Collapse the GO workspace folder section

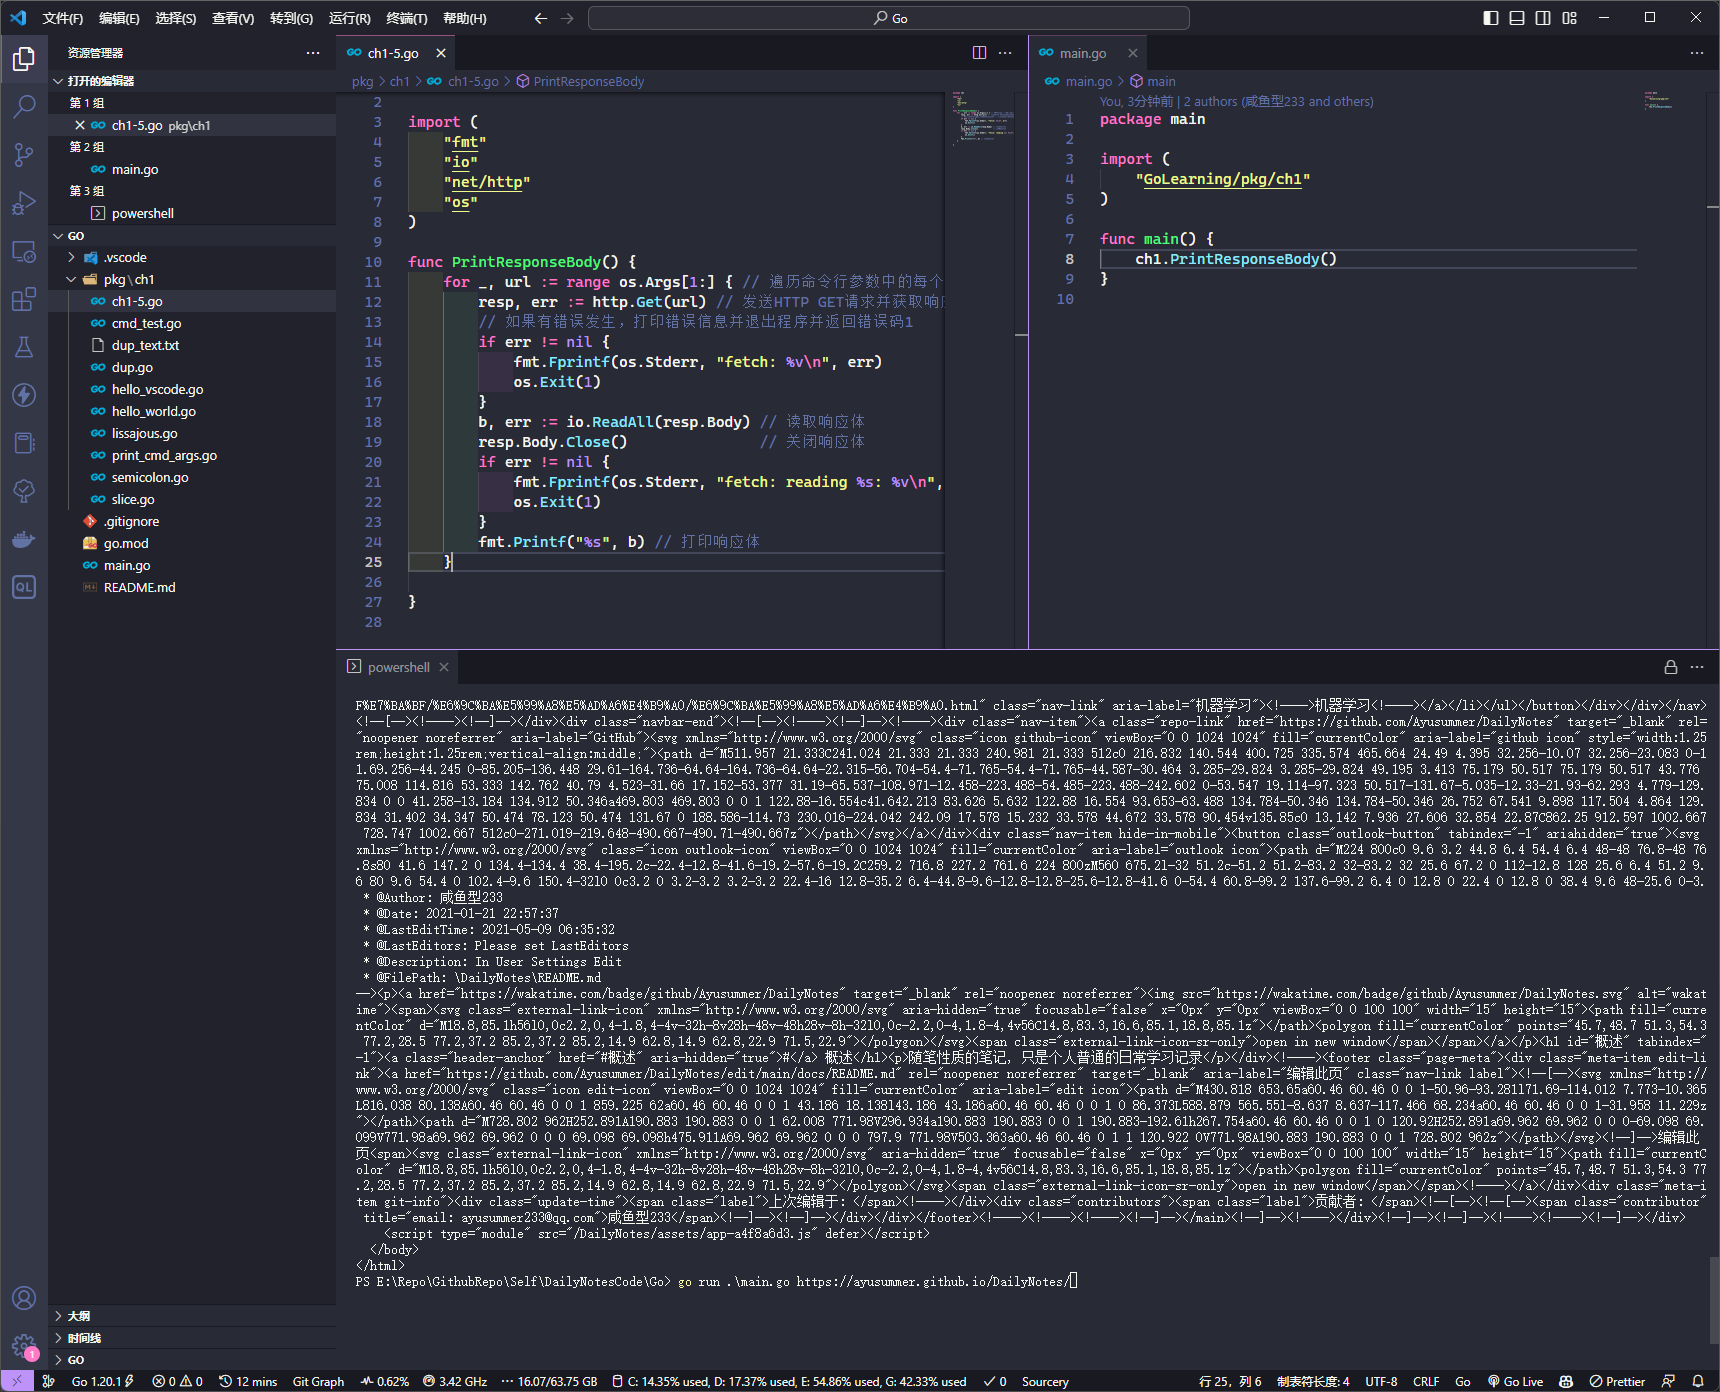coord(192,236)
